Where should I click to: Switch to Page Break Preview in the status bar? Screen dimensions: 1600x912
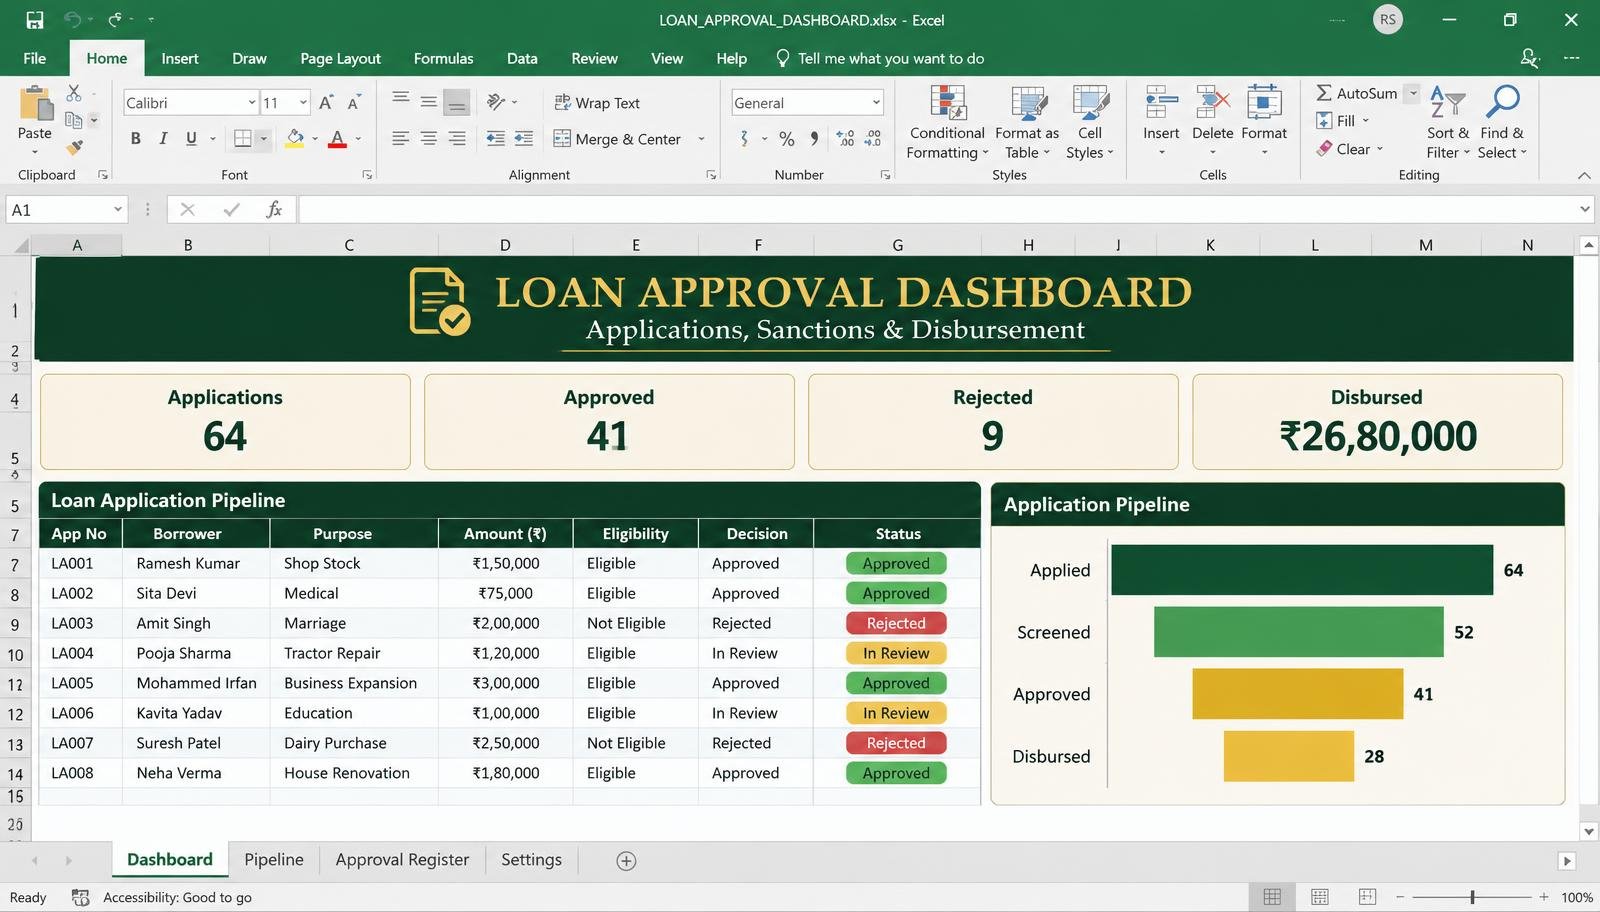point(1367,897)
